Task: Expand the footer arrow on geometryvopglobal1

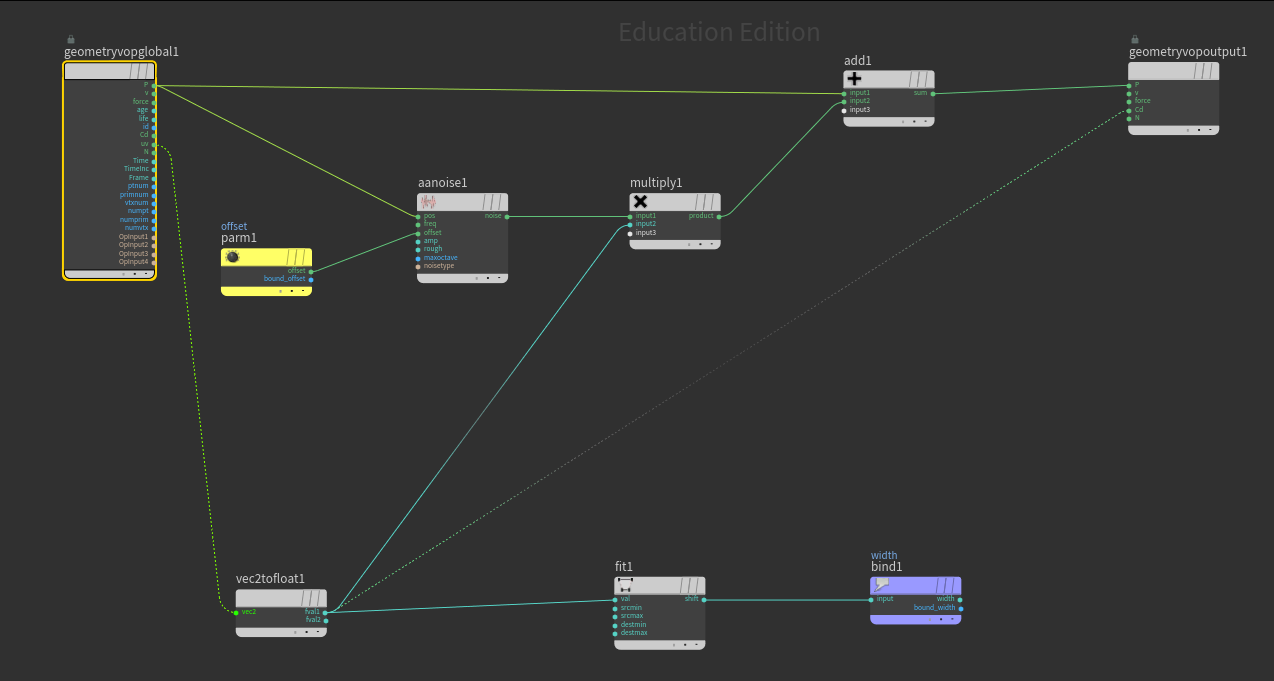Action: pos(146,273)
